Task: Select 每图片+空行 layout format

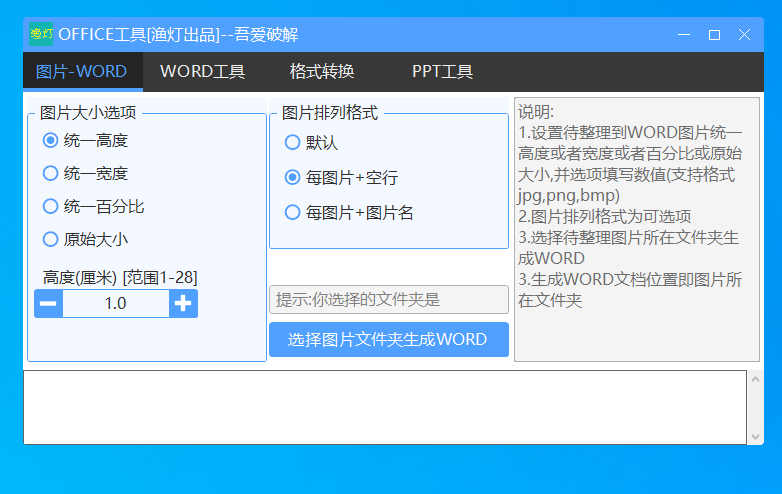Action: point(341,177)
